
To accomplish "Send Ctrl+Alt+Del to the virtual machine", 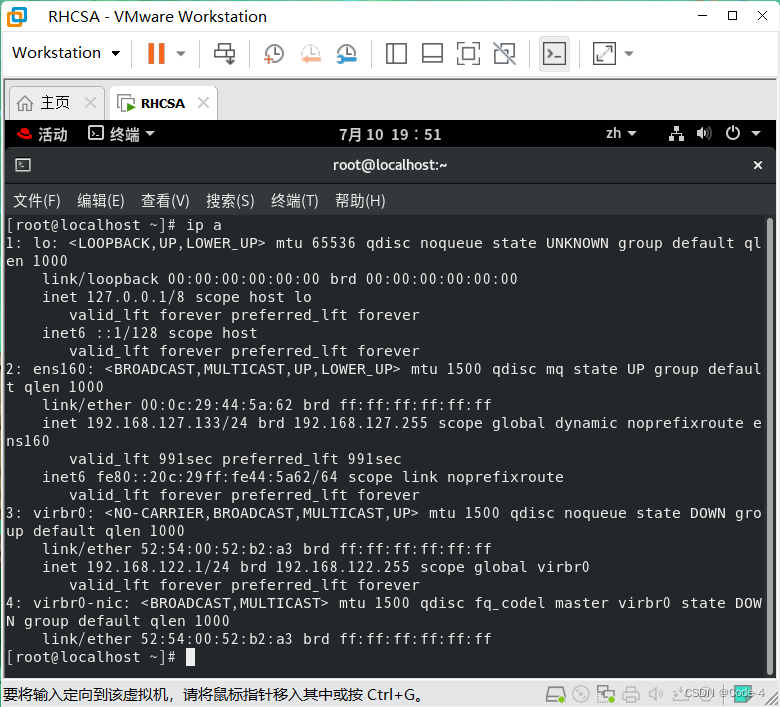I will [x=224, y=53].
